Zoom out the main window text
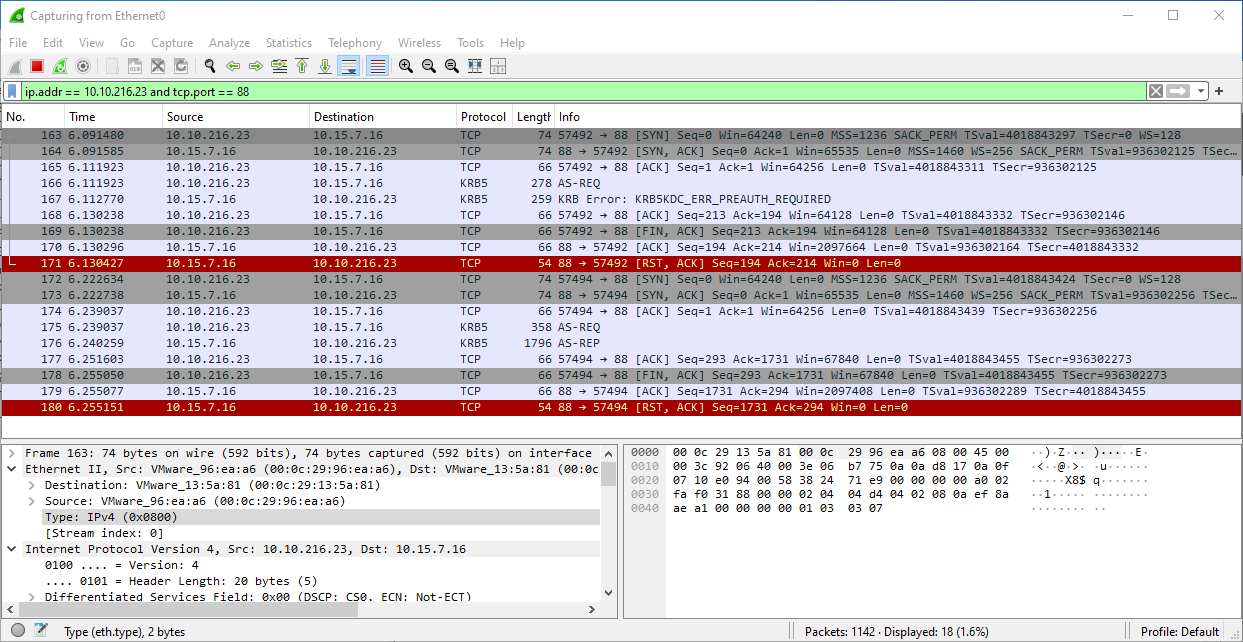The width and height of the screenshot is (1243, 642). 429,66
